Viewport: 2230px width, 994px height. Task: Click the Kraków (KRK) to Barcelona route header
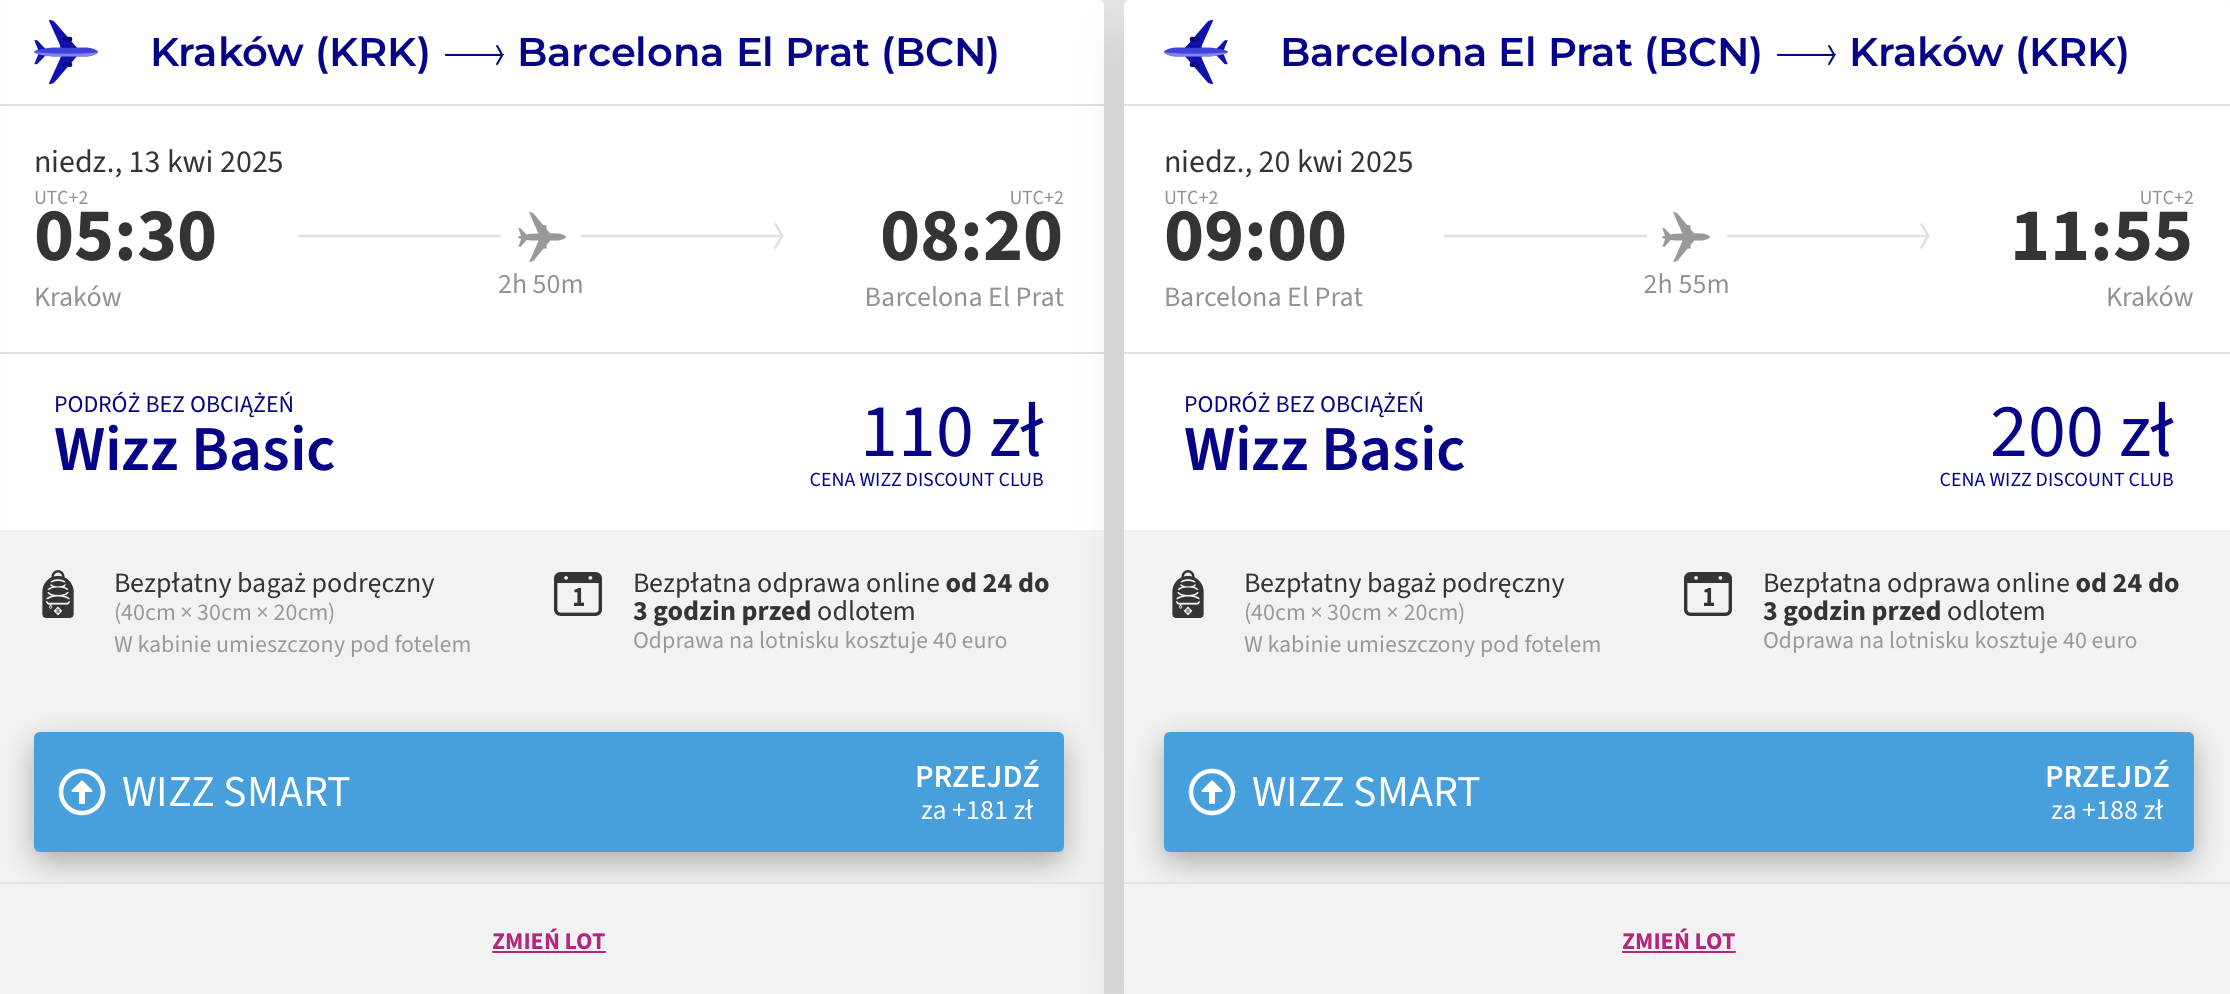click(574, 52)
